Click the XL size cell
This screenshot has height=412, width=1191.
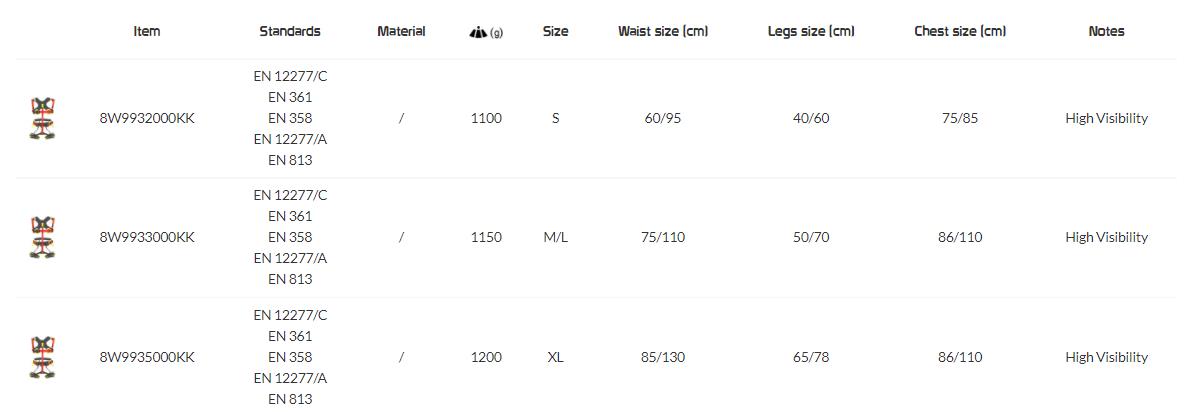[x=555, y=357]
